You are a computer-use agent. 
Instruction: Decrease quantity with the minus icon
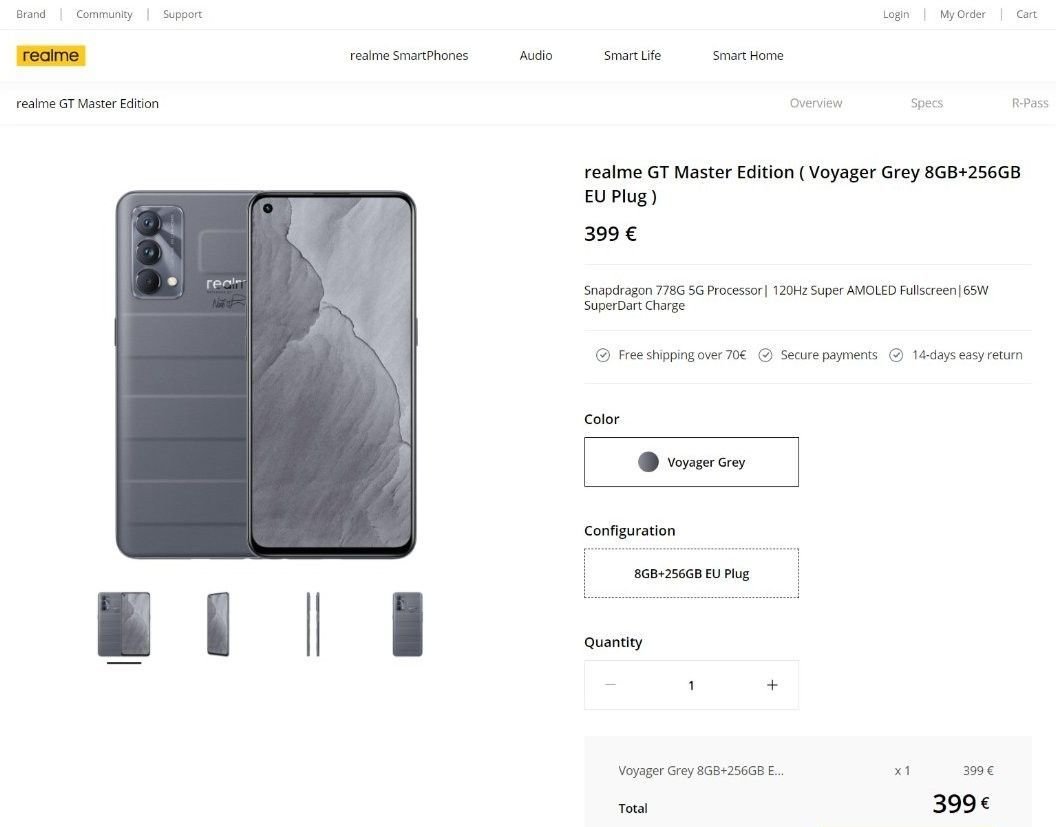(610, 685)
